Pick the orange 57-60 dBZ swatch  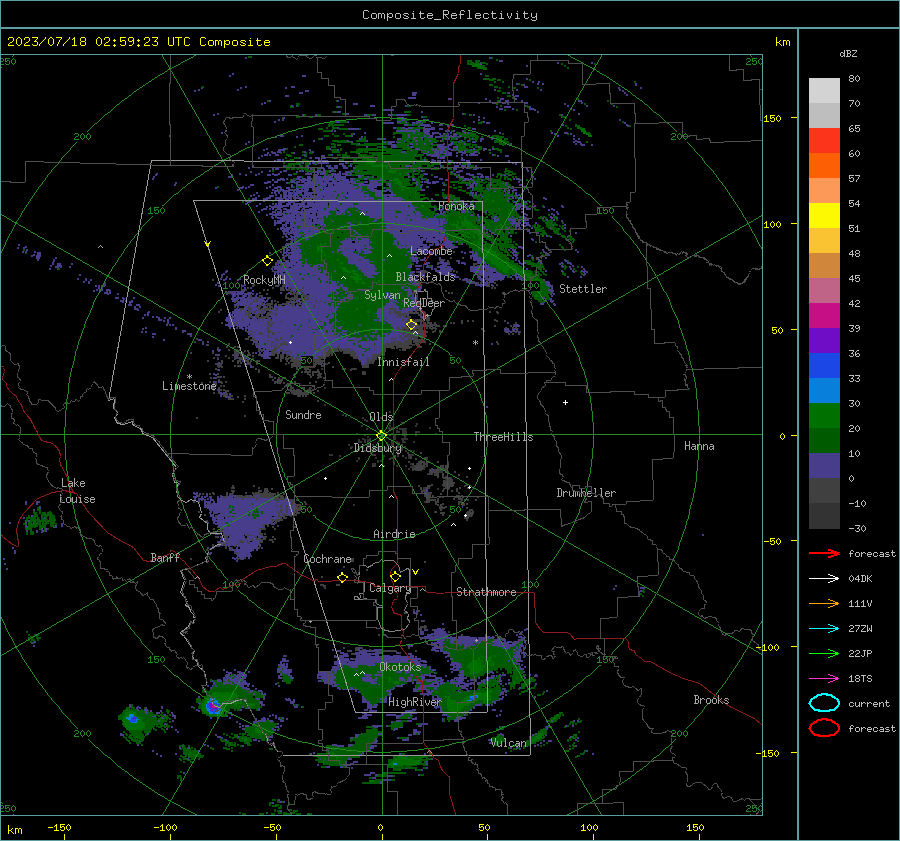coord(824,165)
